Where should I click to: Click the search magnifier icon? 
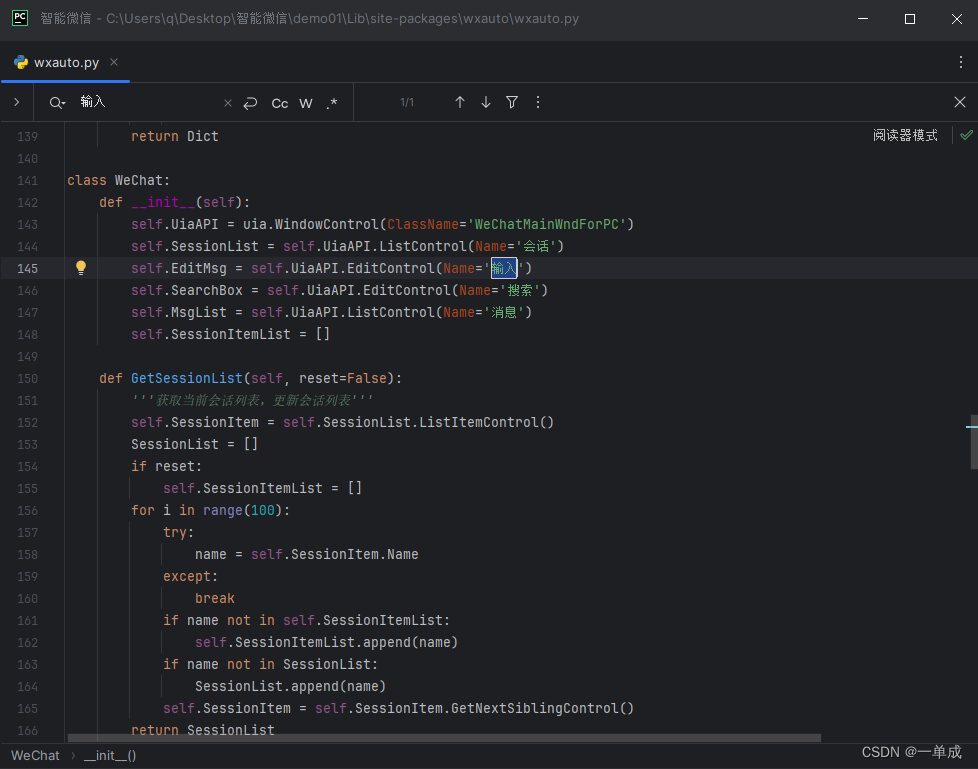tap(56, 102)
